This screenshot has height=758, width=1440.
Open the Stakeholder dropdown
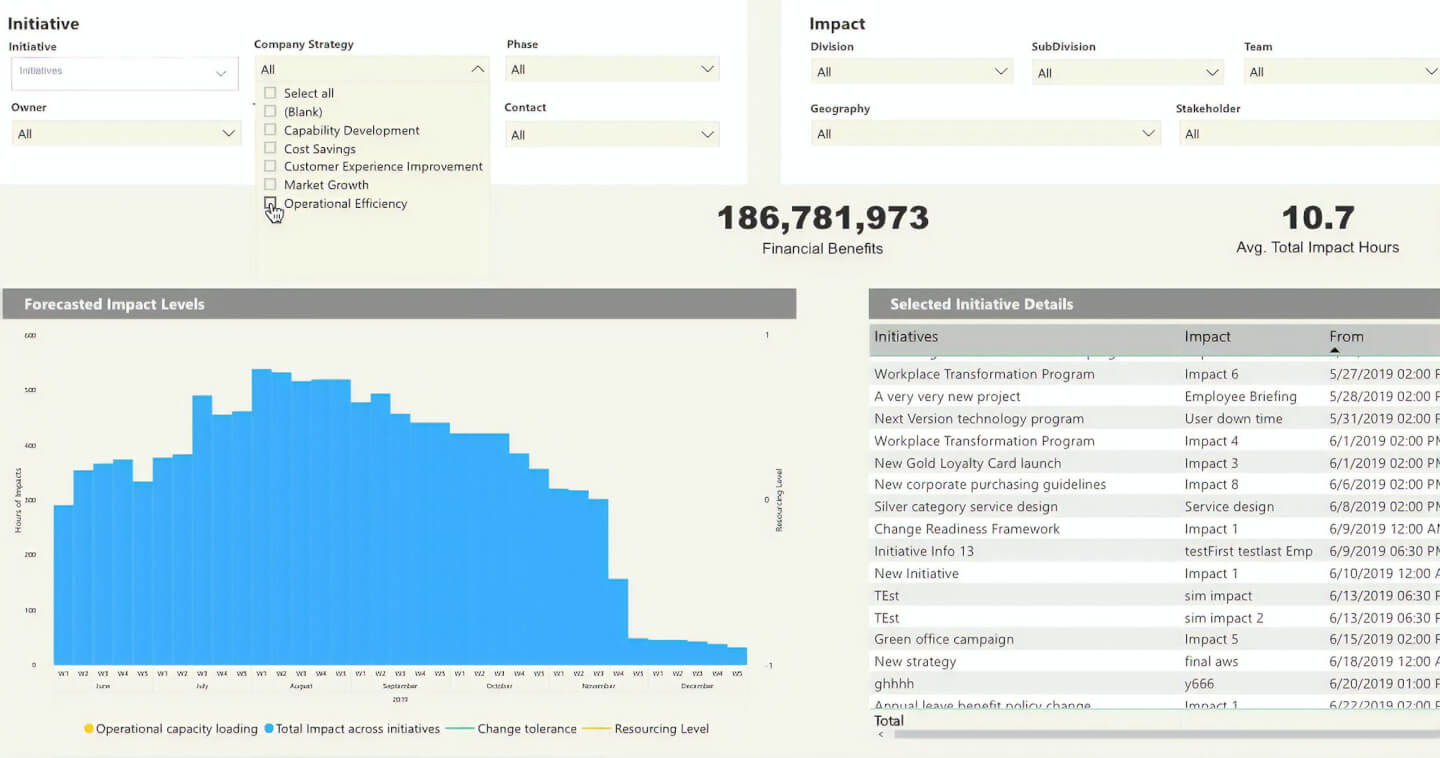pyautogui.click(x=1308, y=133)
